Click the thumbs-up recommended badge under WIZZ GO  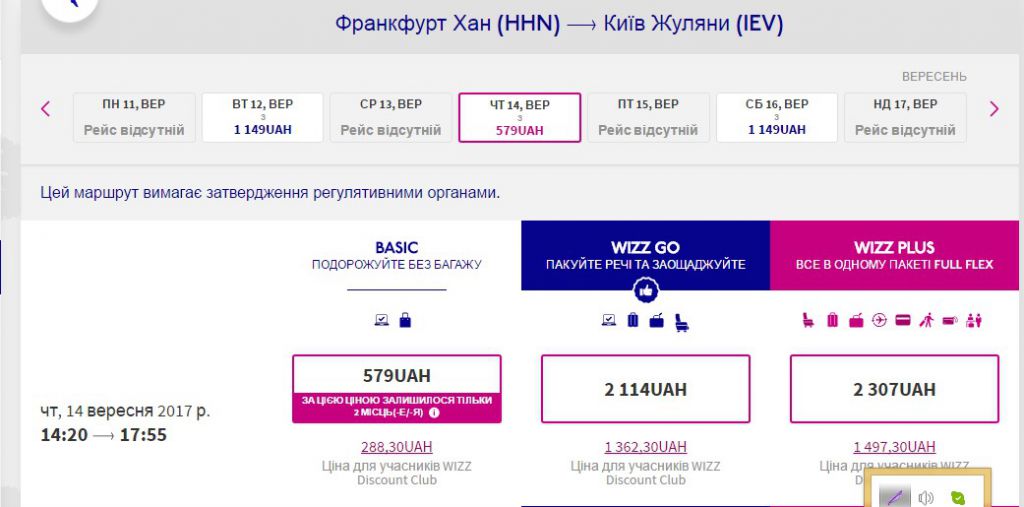(x=645, y=290)
